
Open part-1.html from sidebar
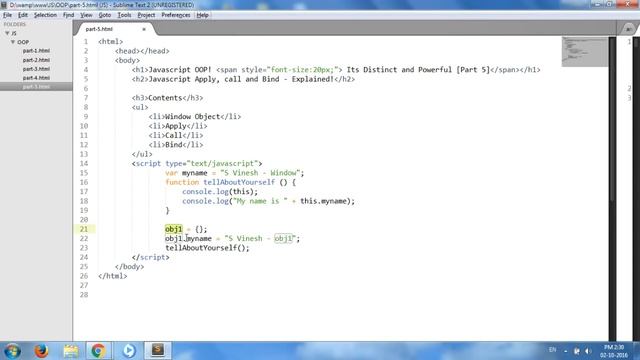point(36,51)
